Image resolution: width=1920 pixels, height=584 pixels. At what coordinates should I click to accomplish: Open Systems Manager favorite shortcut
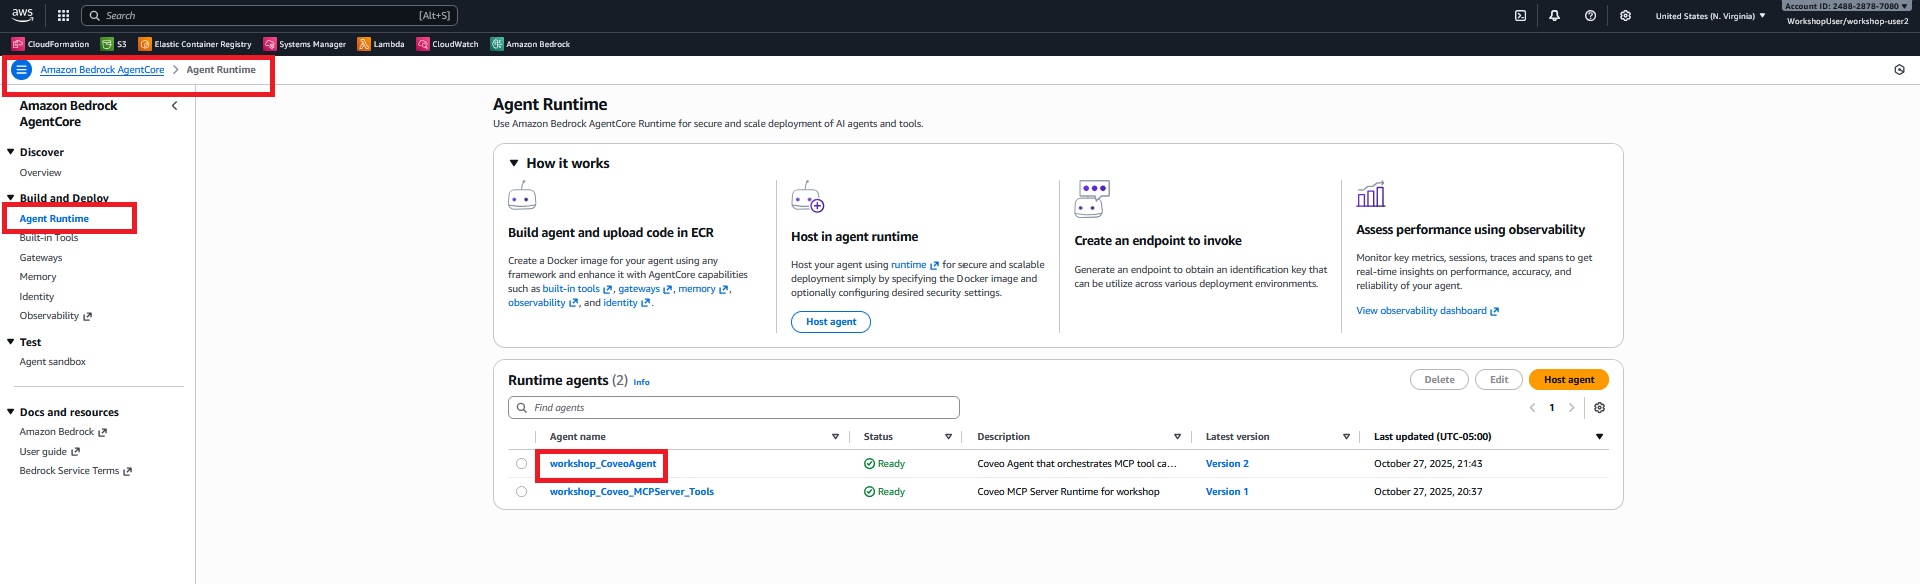[x=305, y=44]
